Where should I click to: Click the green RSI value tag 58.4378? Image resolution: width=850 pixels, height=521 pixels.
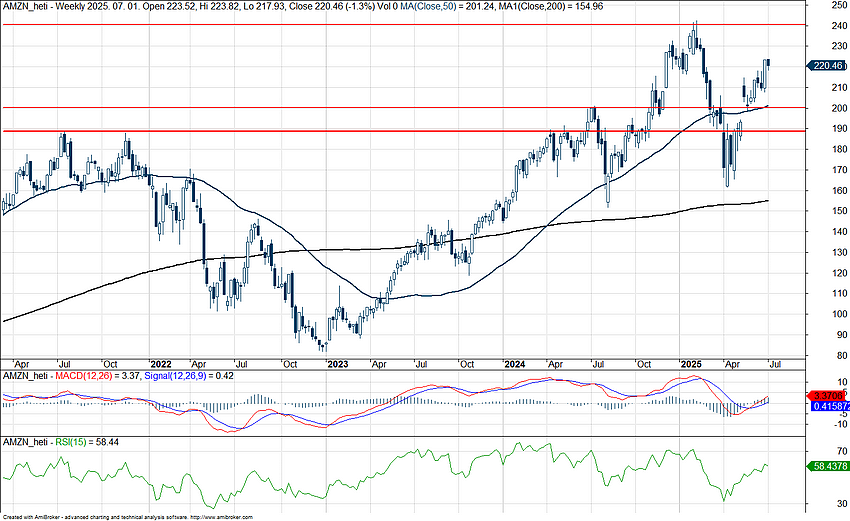[x=827, y=466]
